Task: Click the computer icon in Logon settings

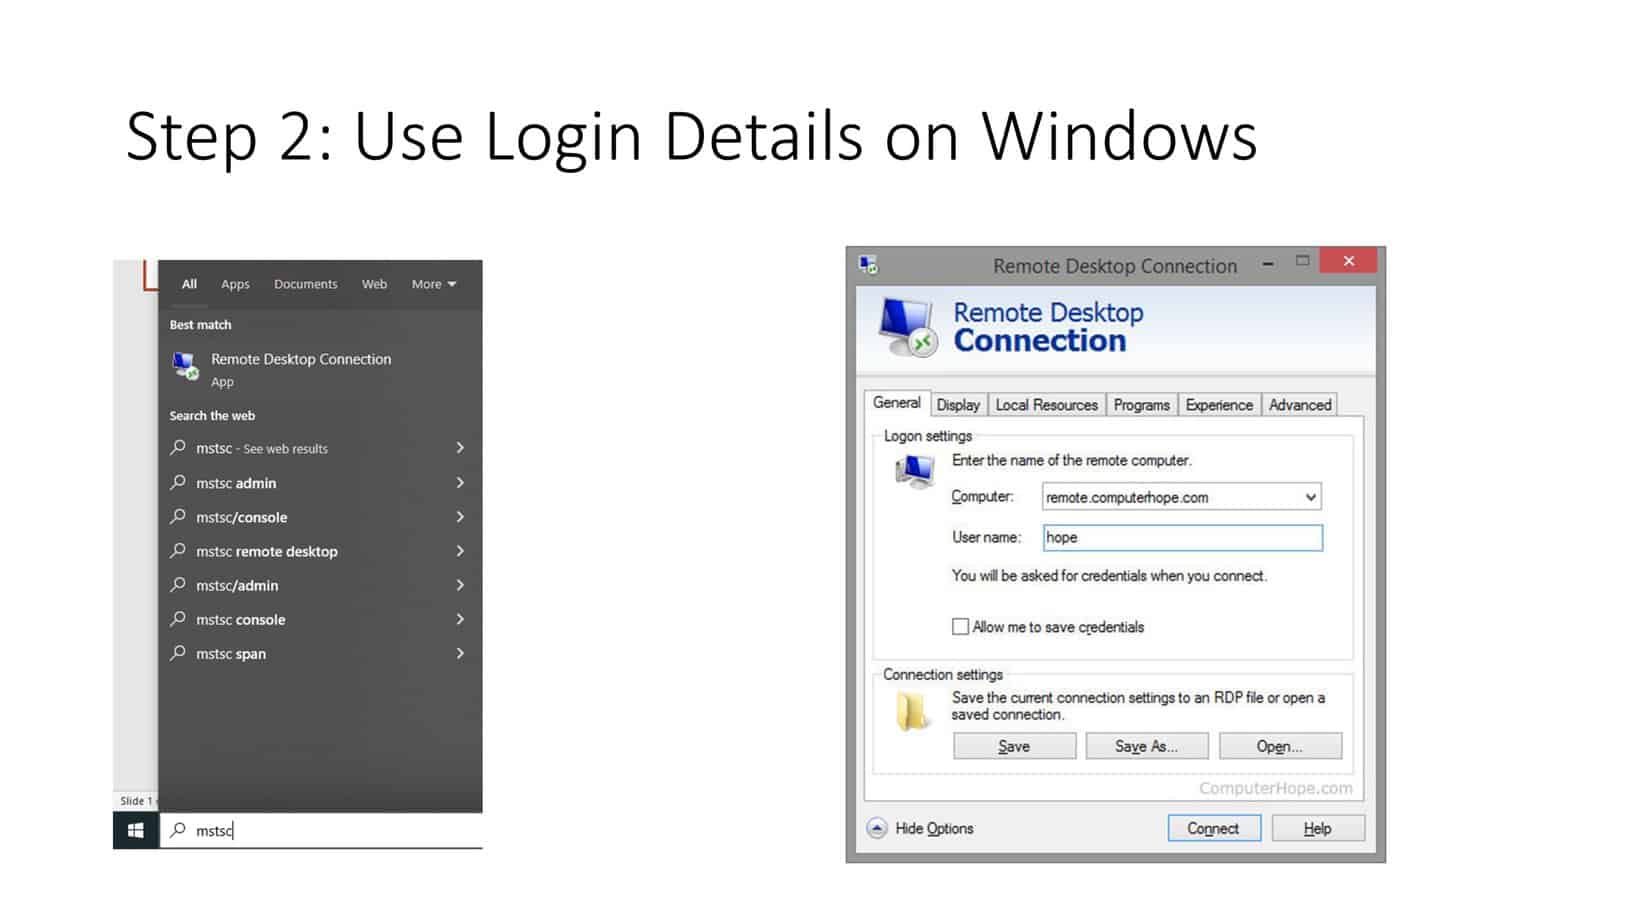Action: [914, 470]
